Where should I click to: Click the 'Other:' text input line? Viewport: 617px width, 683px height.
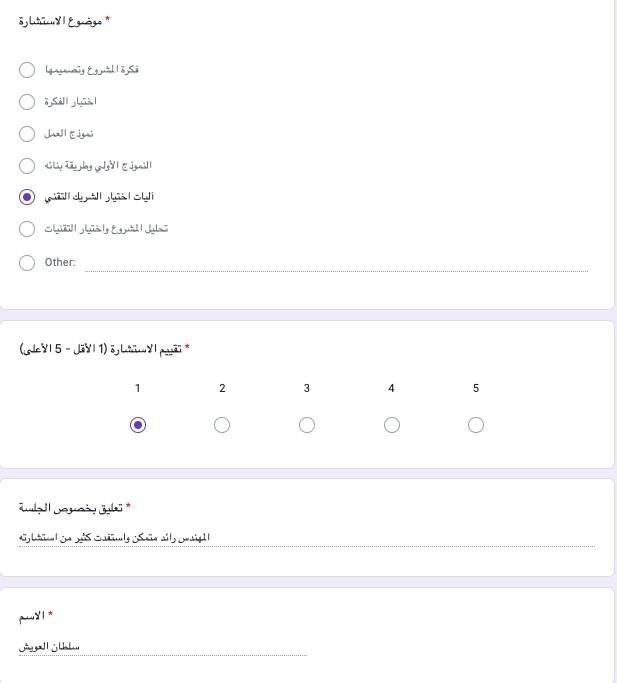pyautogui.click(x=335, y=262)
